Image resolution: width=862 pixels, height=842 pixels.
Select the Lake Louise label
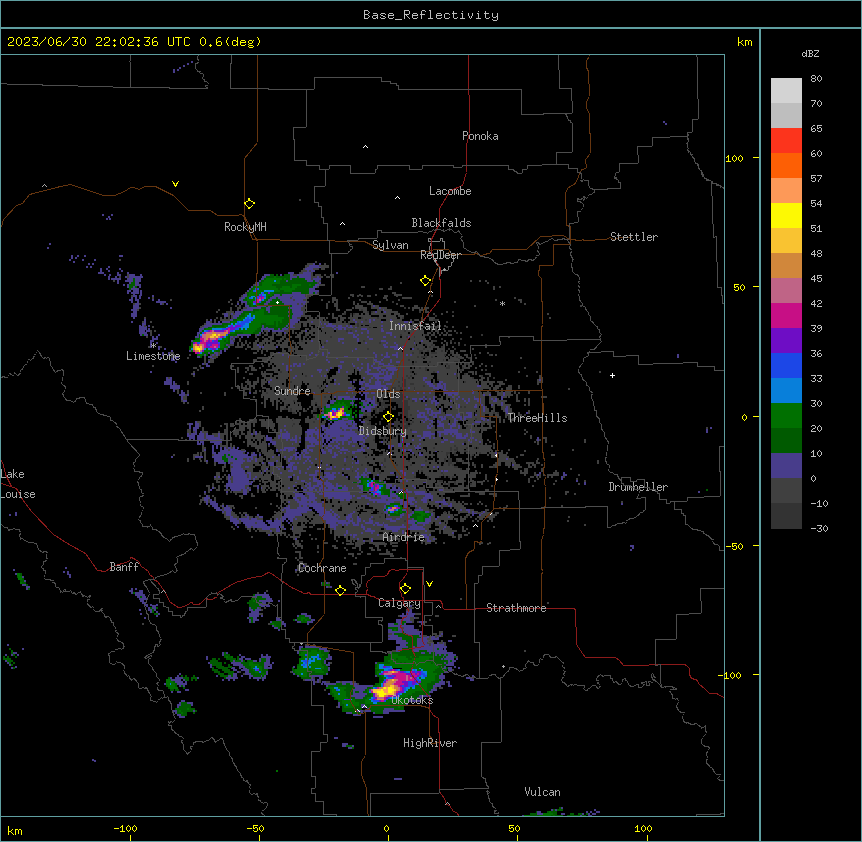pyautogui.click(x=18, y=484)
